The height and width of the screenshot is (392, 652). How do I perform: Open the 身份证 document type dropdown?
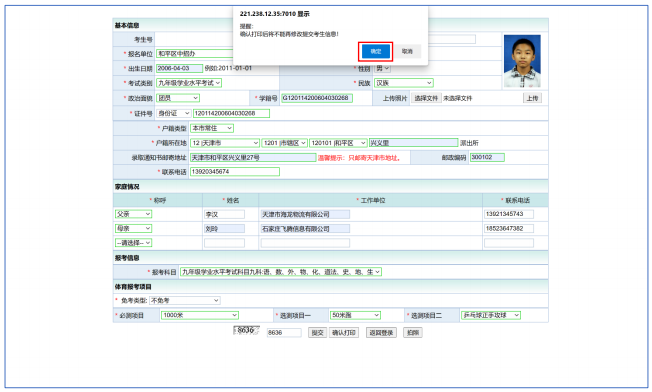[173, 113]
